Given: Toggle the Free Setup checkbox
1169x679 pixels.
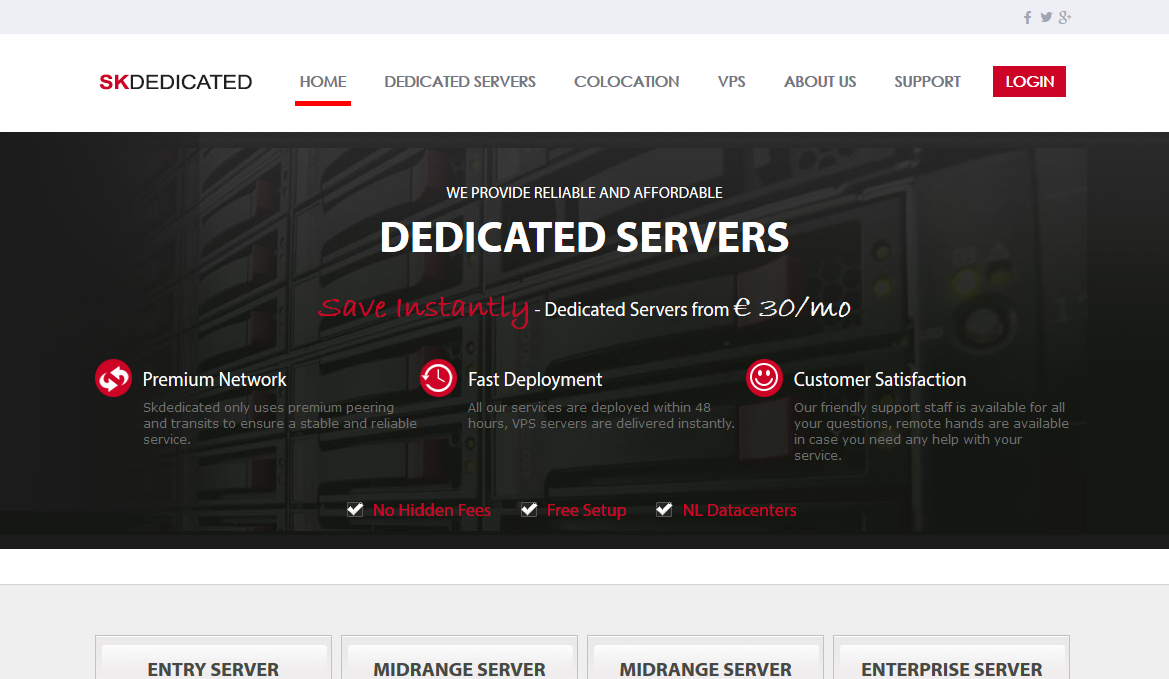Looking at the screenshot, I should (529, 510).
